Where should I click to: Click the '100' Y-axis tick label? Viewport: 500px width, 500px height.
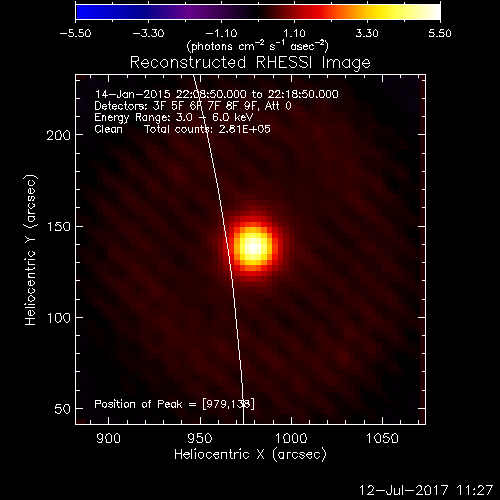click(59, 318)
